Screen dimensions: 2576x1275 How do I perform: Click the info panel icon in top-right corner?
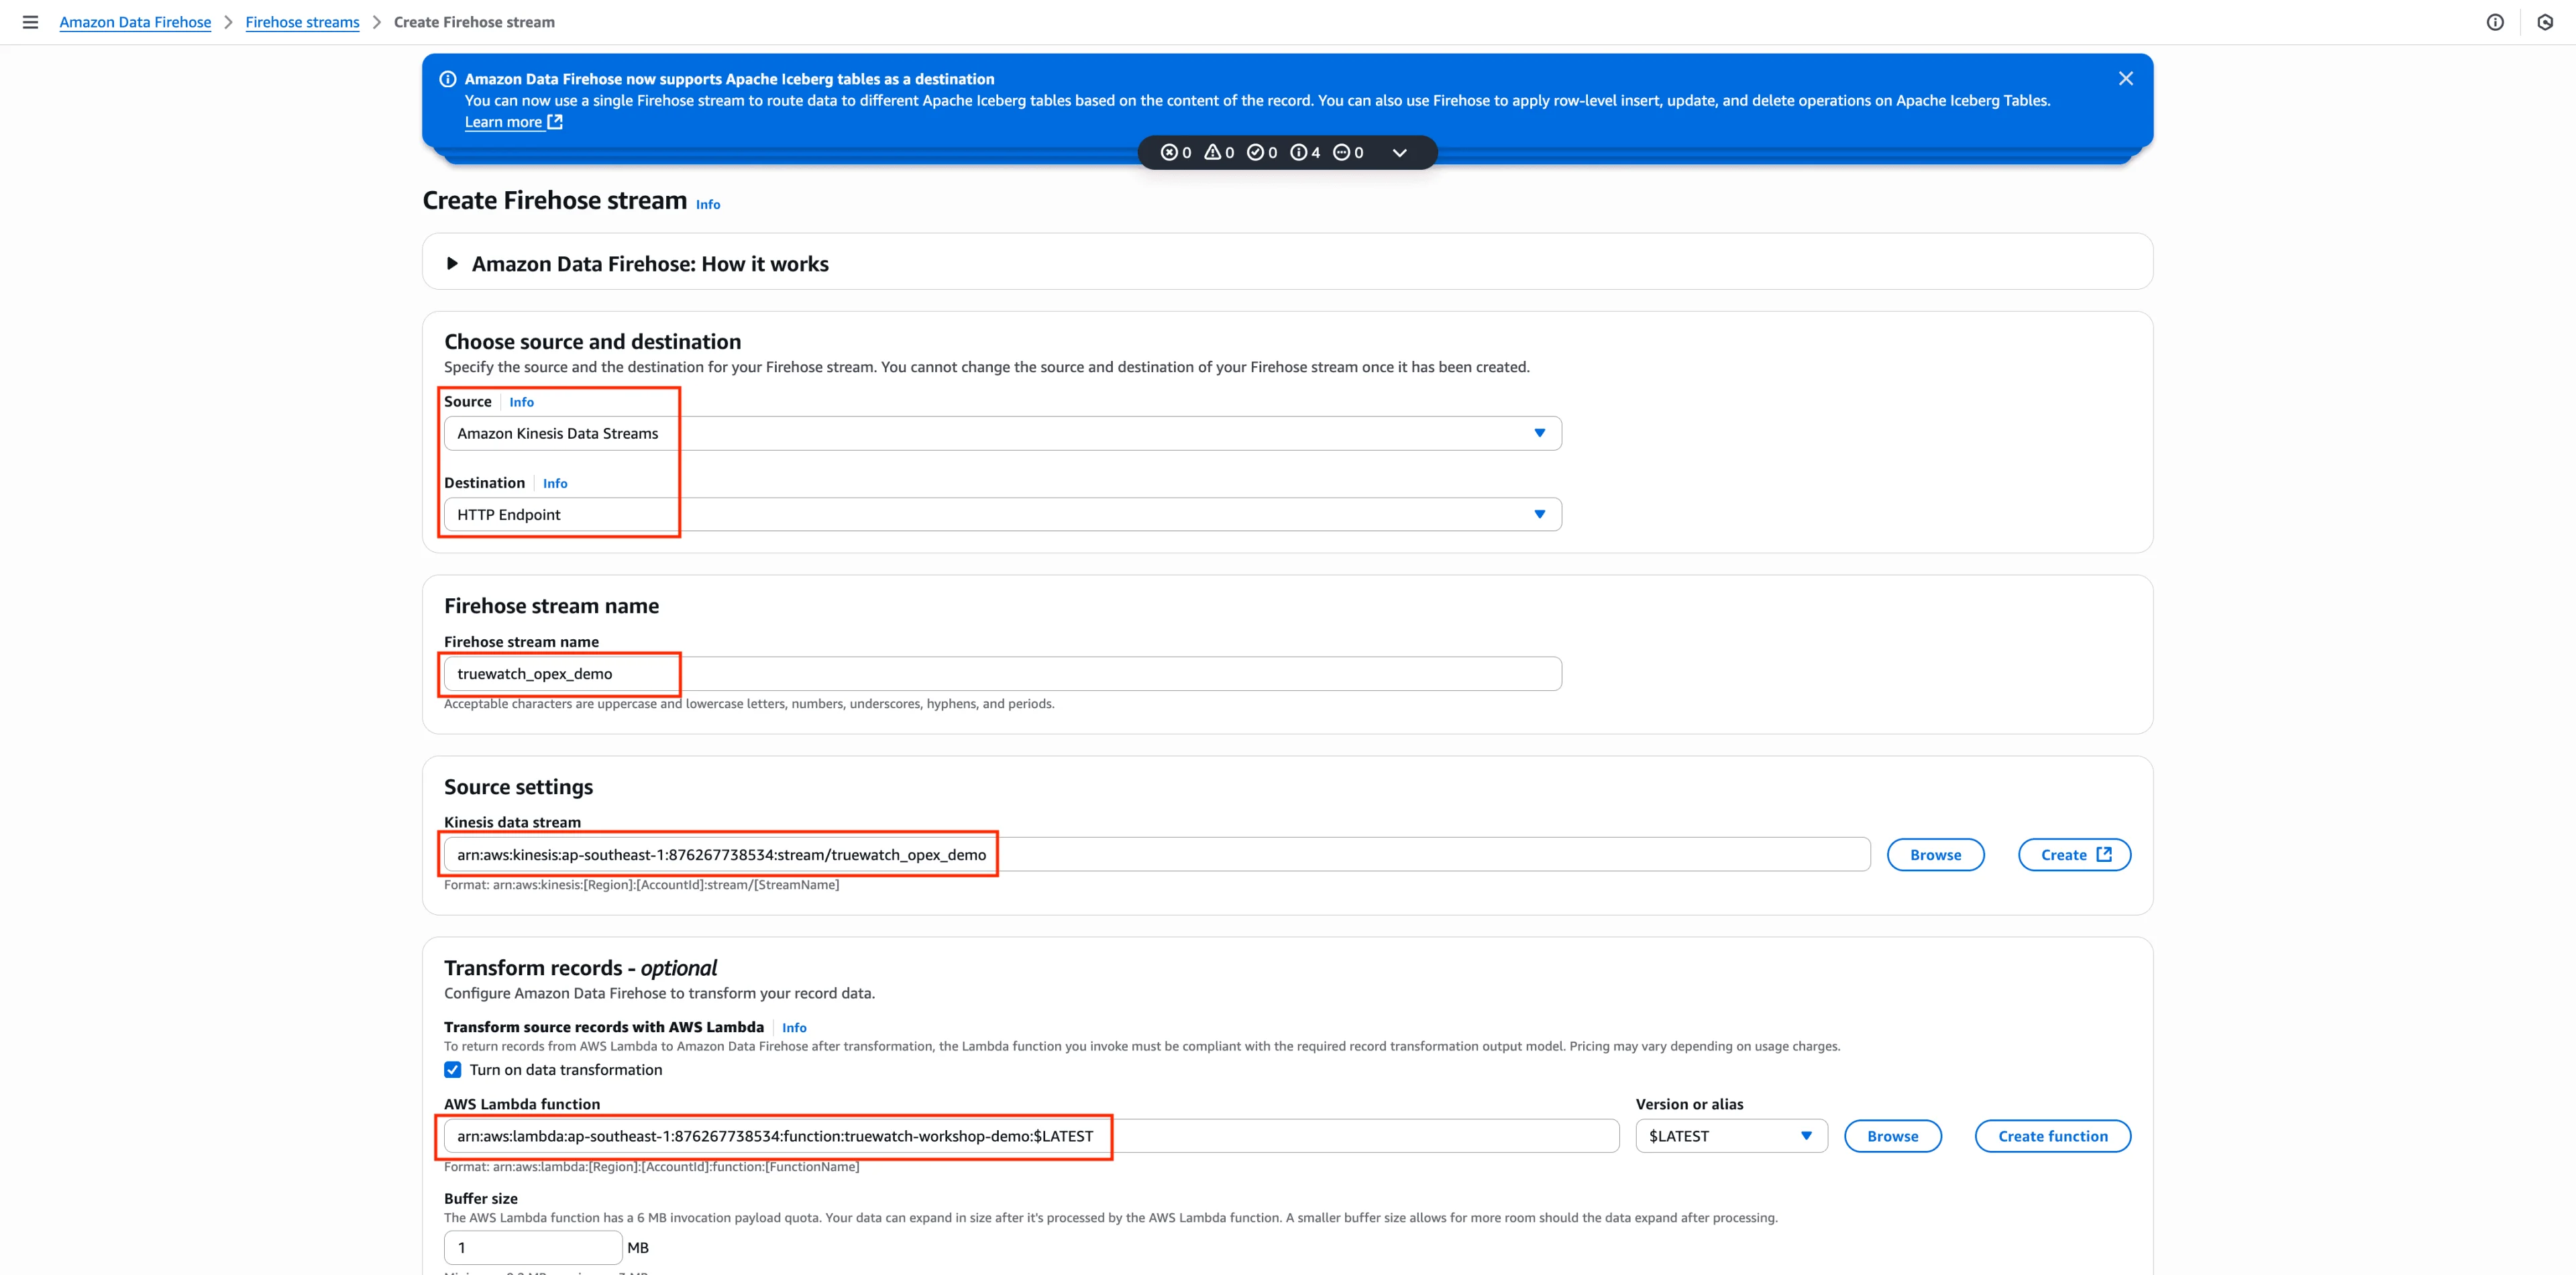click(x=2495, y=22)
